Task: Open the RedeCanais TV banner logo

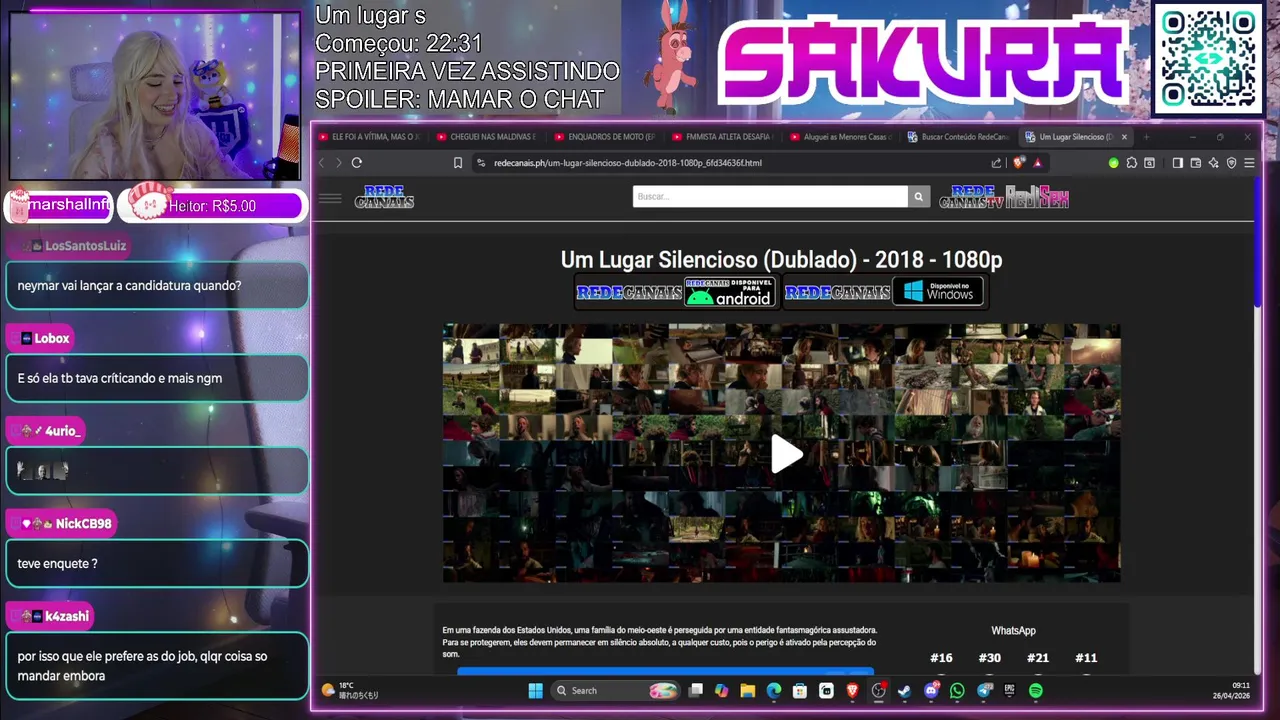Action: 971,197
